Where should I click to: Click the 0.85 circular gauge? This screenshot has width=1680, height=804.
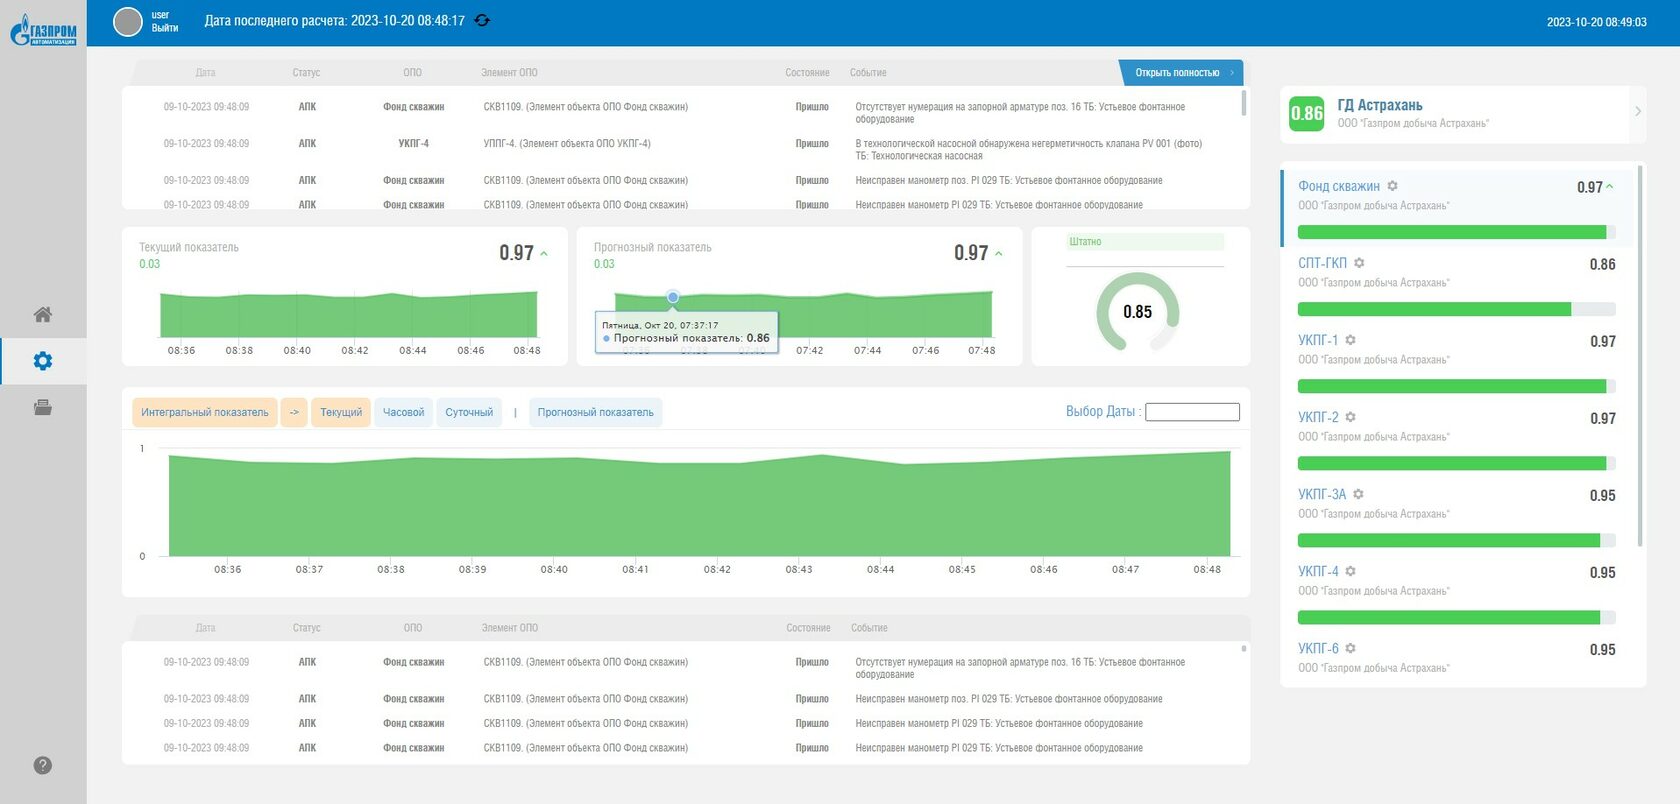pos(1138,312)
